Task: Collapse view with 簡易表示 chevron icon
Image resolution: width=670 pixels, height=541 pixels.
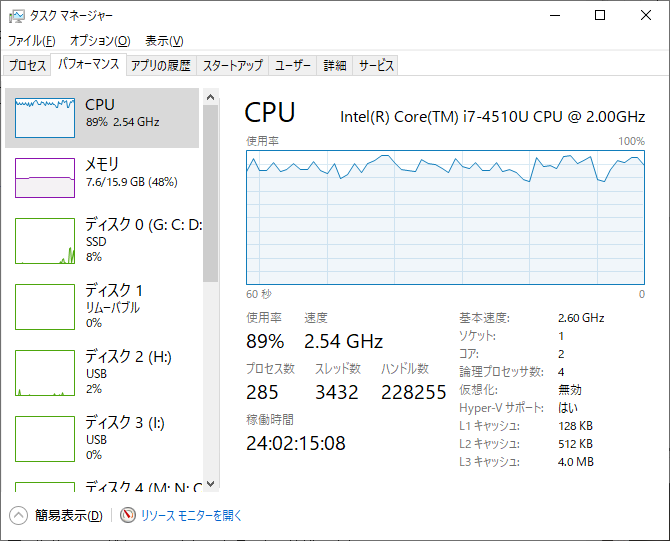Action: point(18,516)
